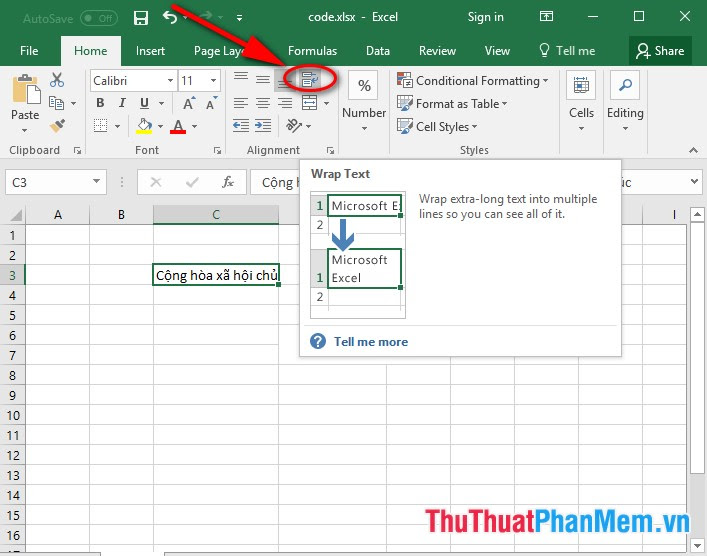The width and height of the screenshot is (707, 556).
Task: Click the Select All corner triangle
Action: pos(16,215)
